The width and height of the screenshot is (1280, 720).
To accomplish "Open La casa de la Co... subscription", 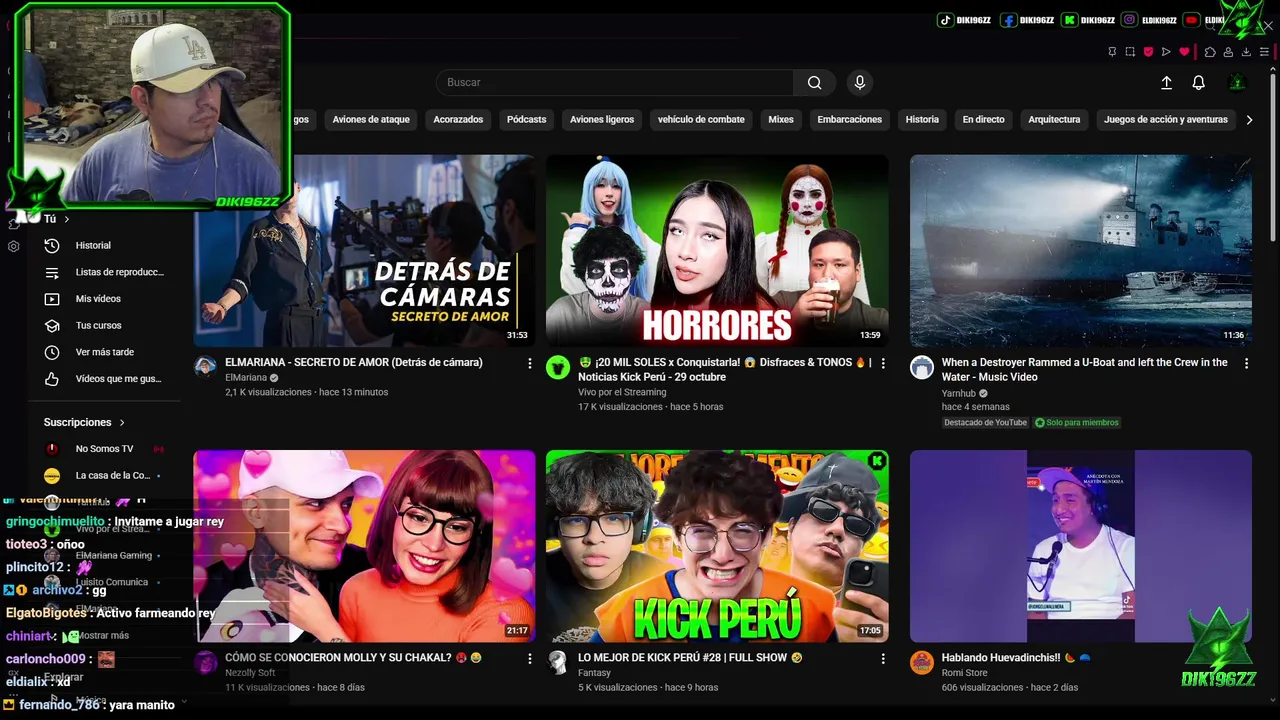I will 104,476.
